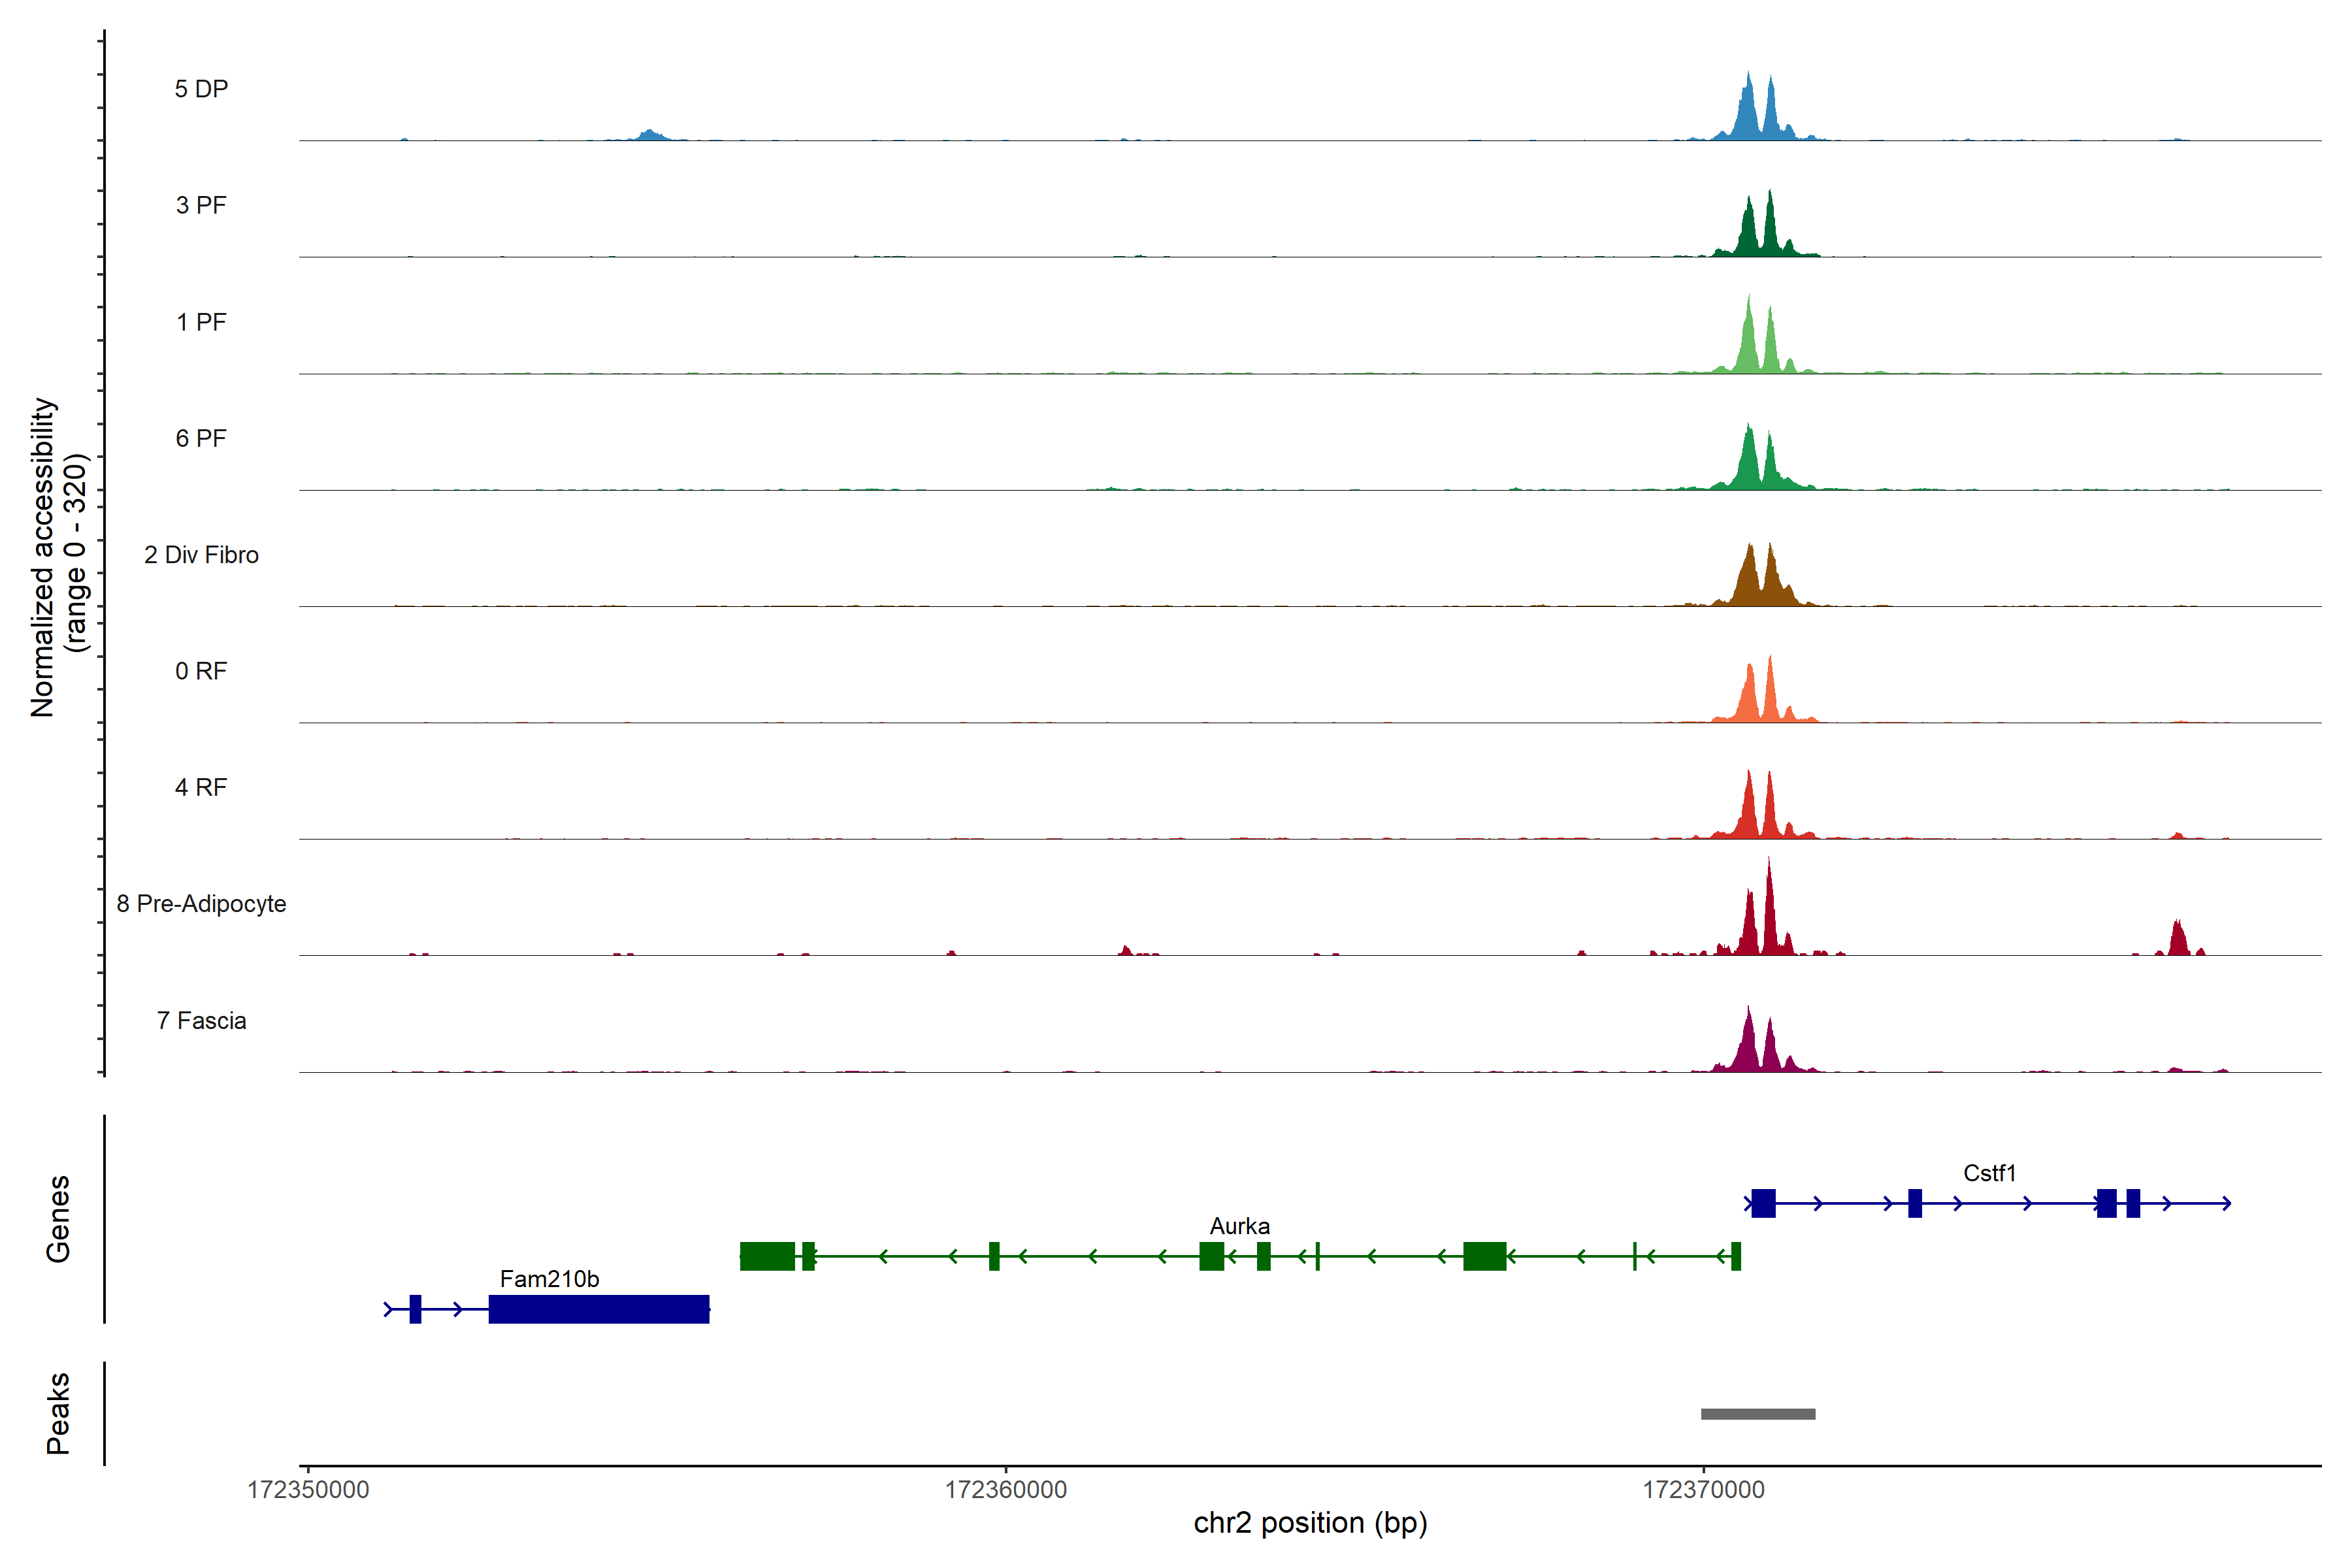Image resolution: width=2352 pixels, height=1568 pixels.
Task: Select the 8 Pre-Adipocyte track label
Action: pyautogui.click(x=201, y=904)
